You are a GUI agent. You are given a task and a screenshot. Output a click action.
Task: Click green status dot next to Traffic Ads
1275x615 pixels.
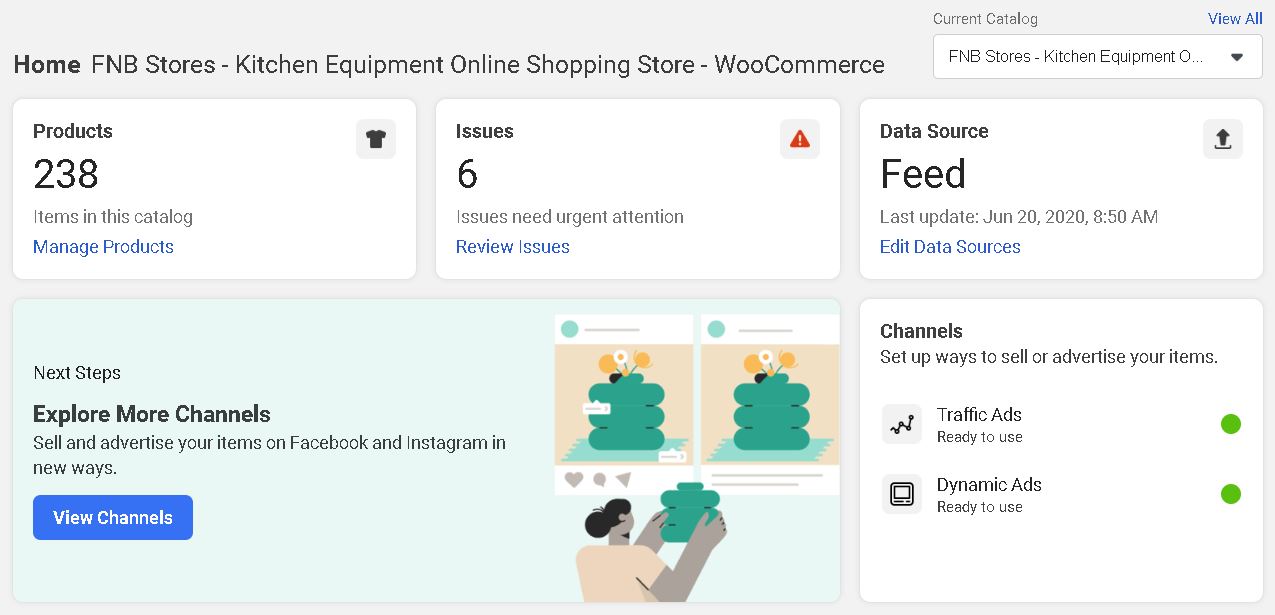pyautogui.click(x=1231, y=424)
